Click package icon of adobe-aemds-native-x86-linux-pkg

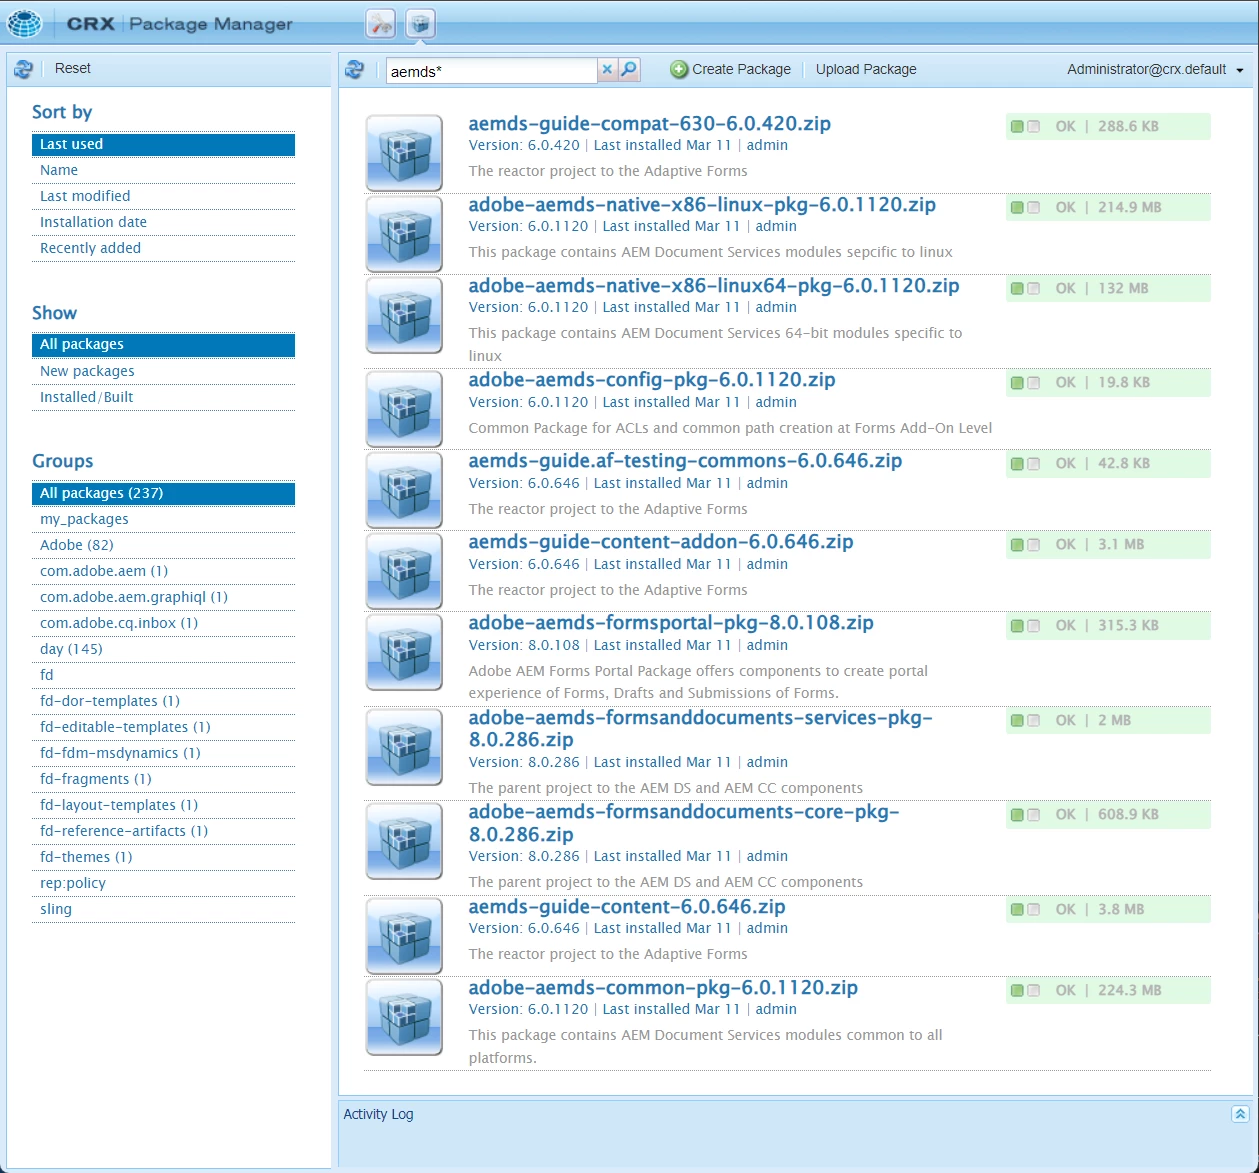404,234
